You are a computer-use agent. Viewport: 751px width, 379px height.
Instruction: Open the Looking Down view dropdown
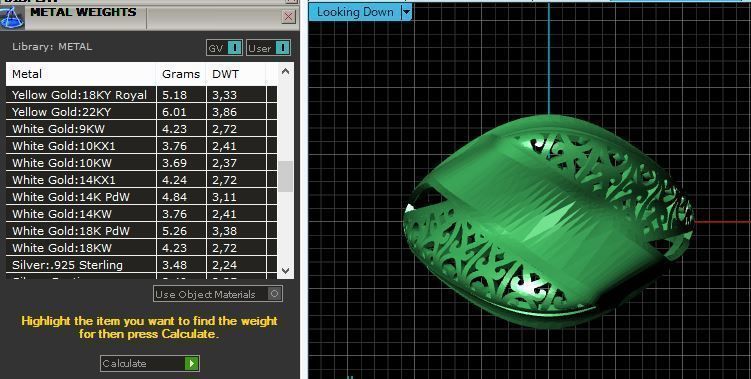pos(406,12)
